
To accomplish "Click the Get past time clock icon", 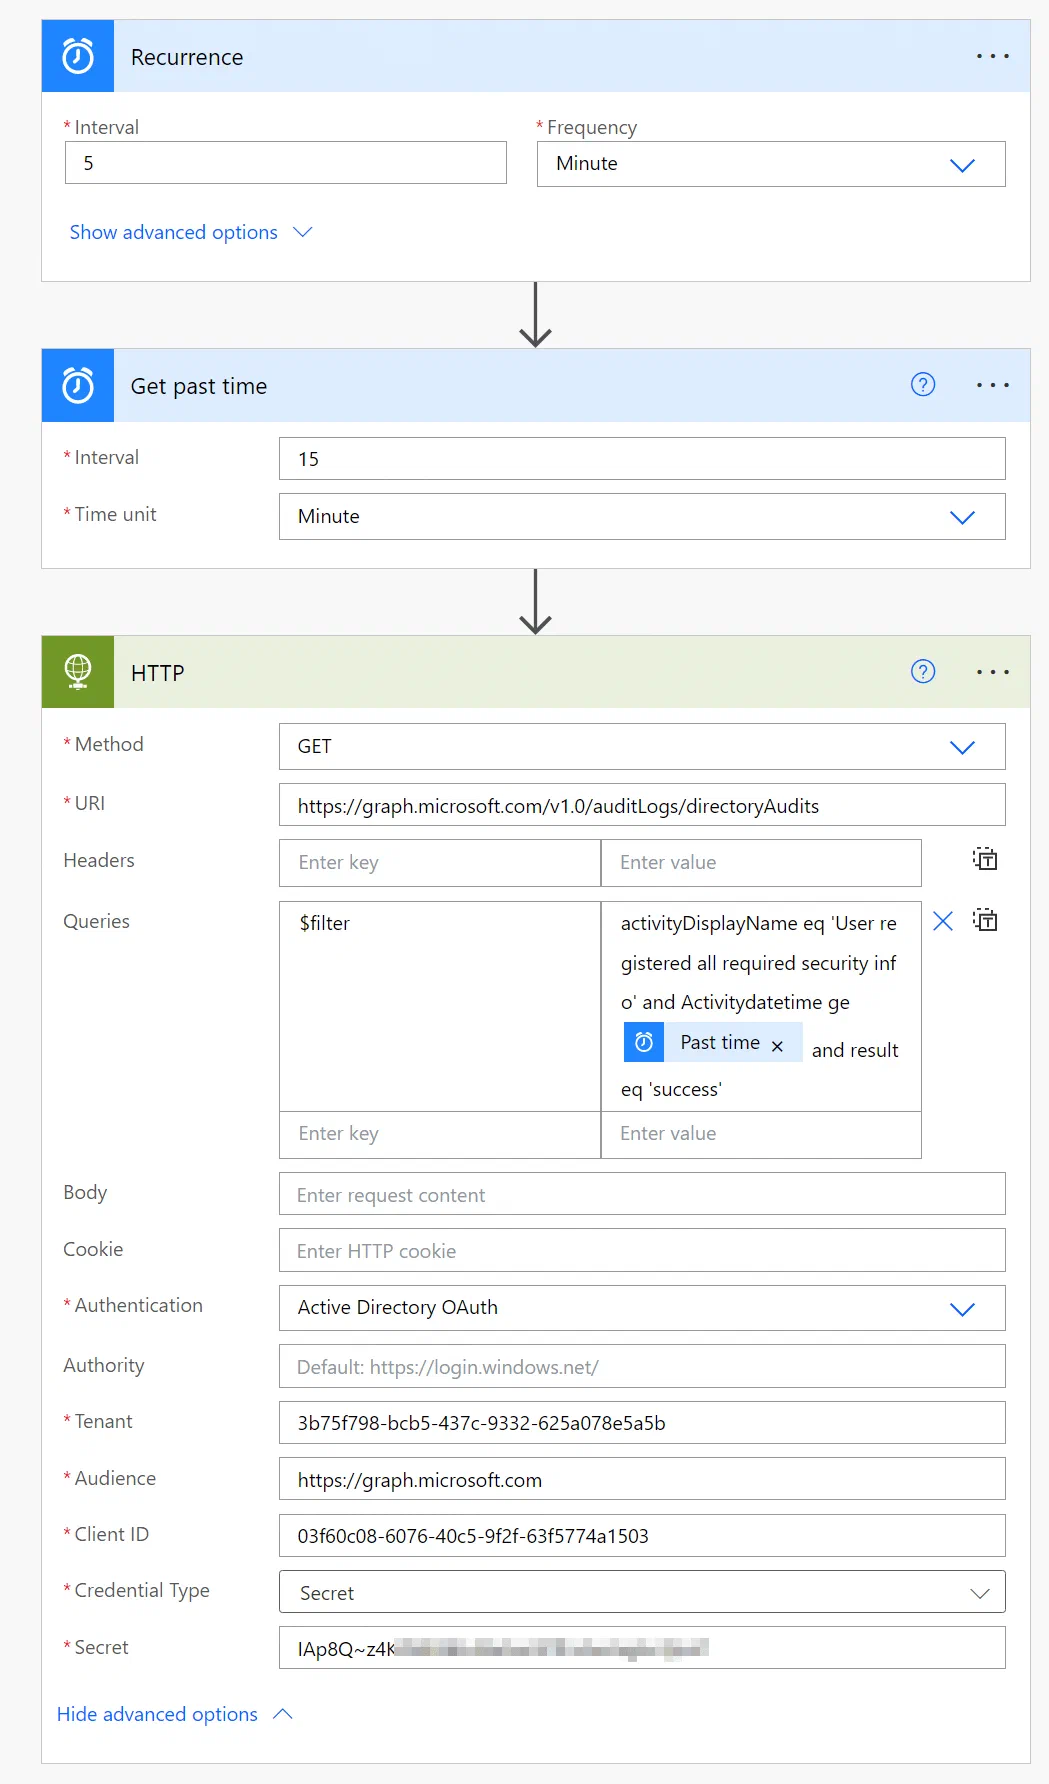I will (x=78, y=385).
